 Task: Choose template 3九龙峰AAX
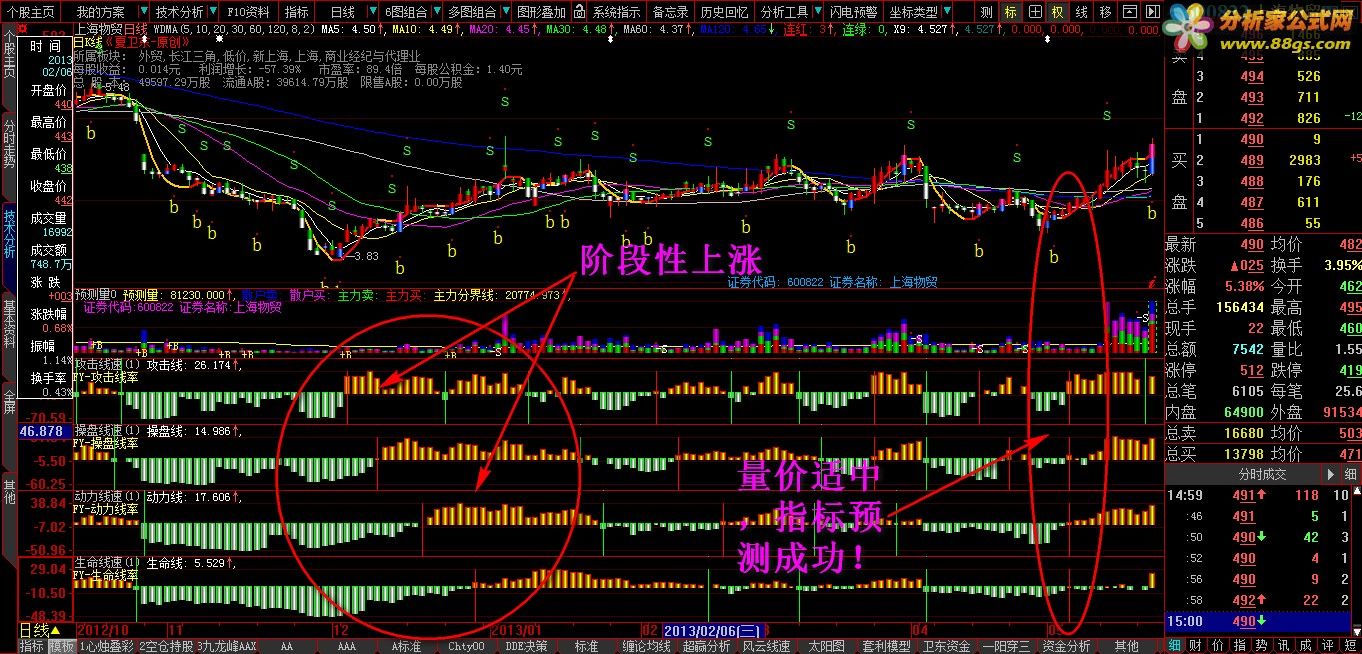(227, 646)
